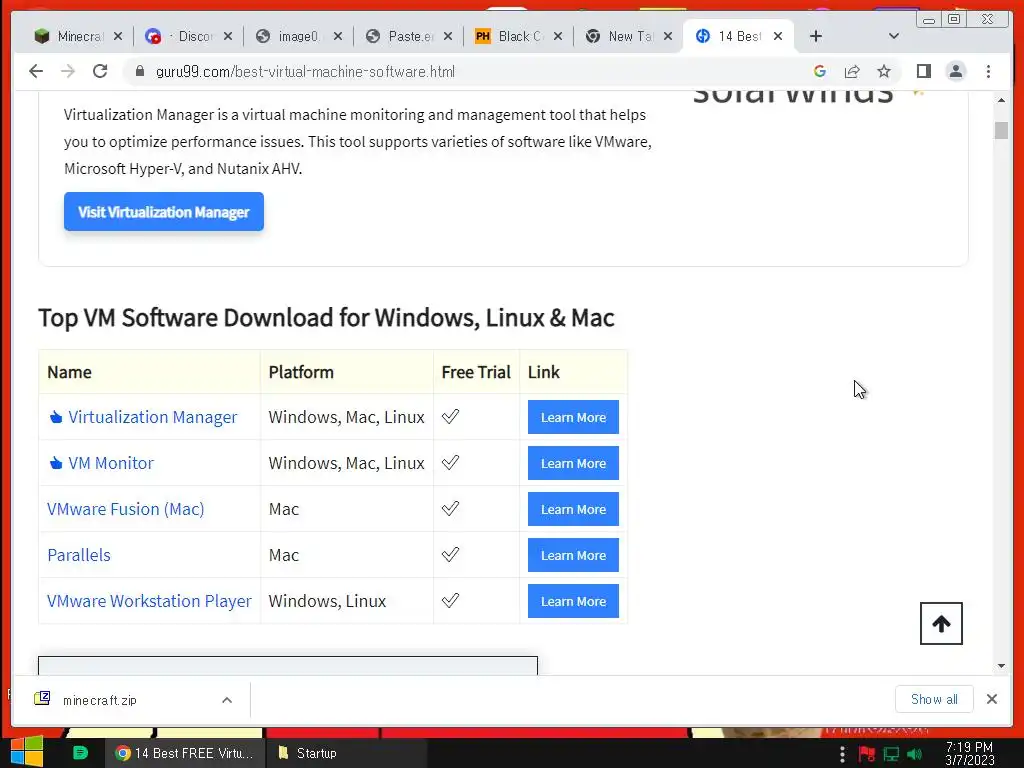This screenshot has height=768, width=1024.
Task: Click the scrollbar up arrow
Action: point(1001,100)
